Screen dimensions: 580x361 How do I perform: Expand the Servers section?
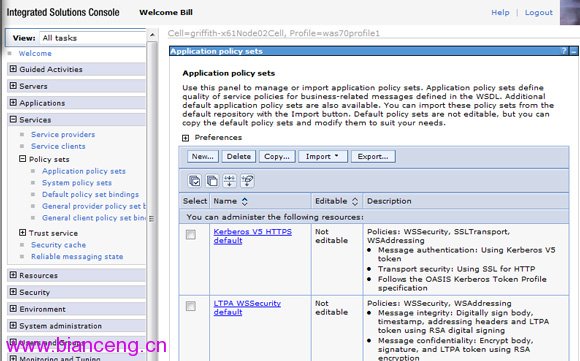13,86
